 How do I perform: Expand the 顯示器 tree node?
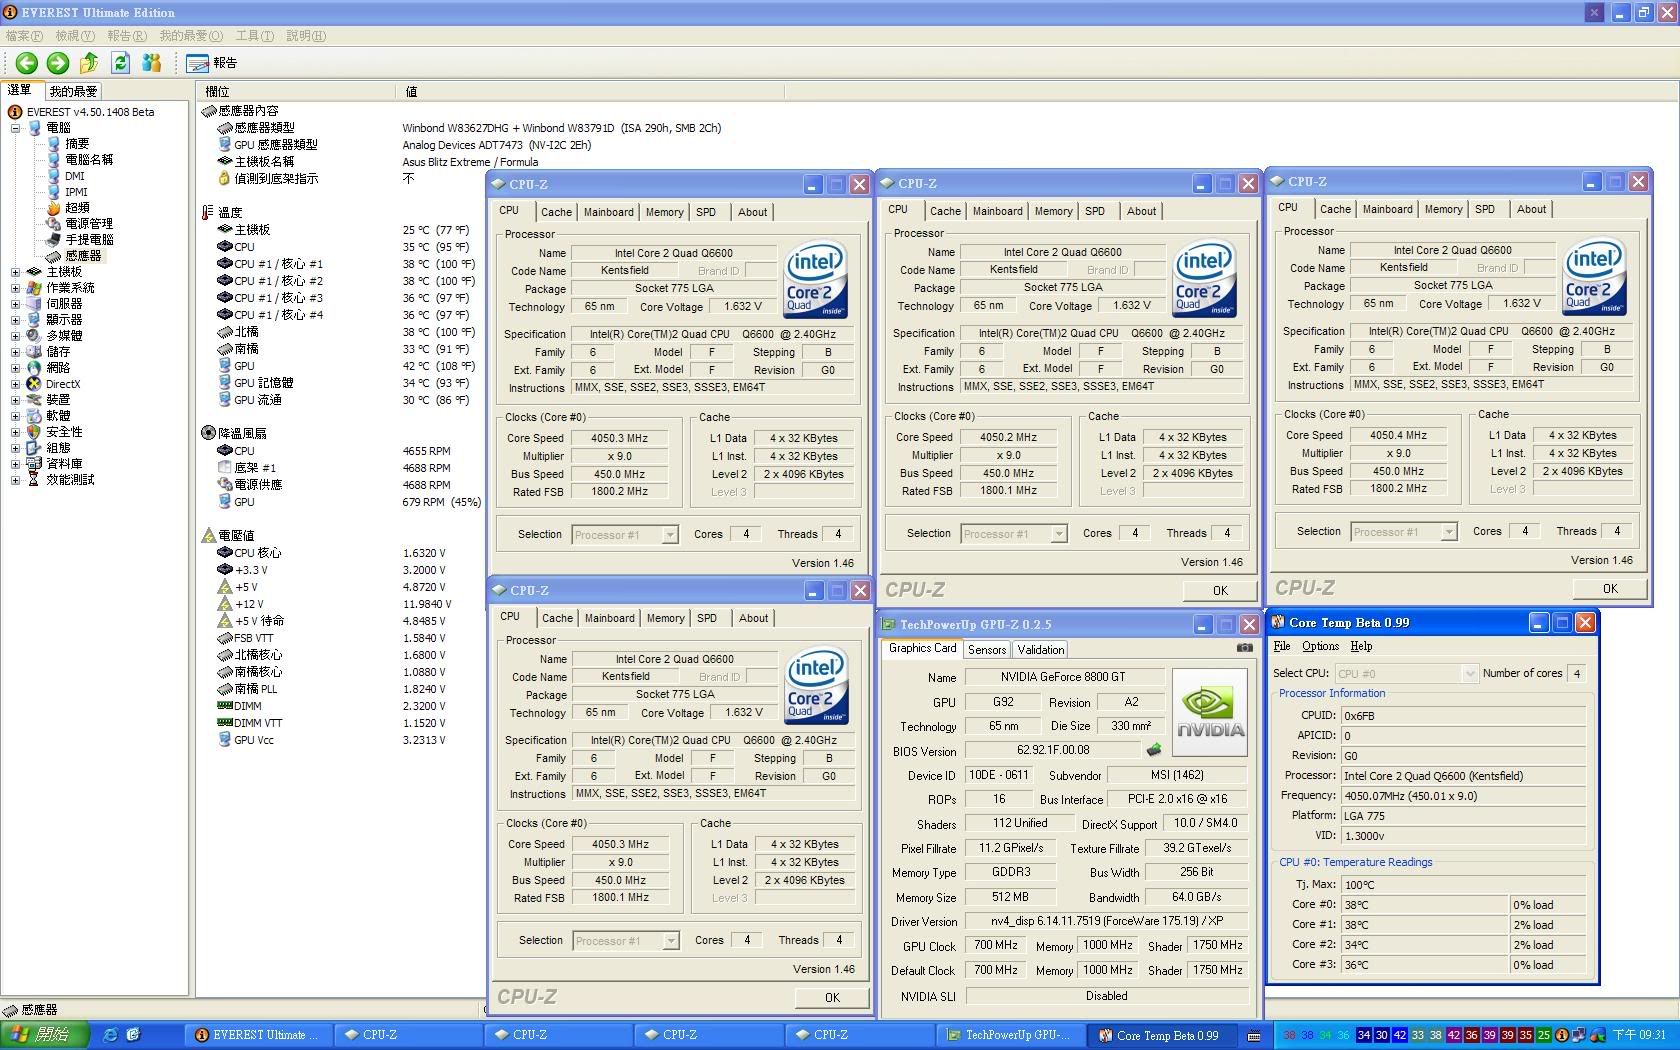pyautogui.click(x=15, y=320)
